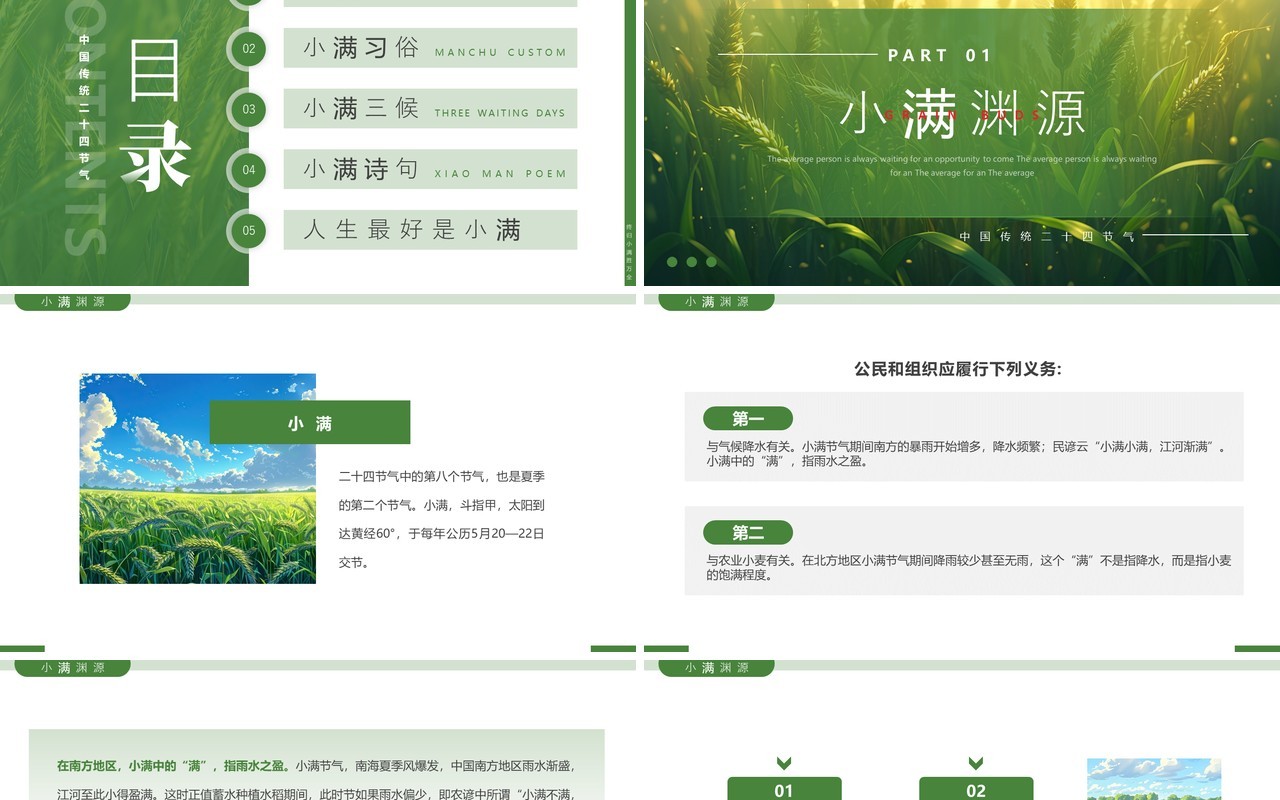Viewport: 1280px width, 800px height.
Task: Select the paragraph starting 与农业小麦有关
Action: [x=968, y=568]
